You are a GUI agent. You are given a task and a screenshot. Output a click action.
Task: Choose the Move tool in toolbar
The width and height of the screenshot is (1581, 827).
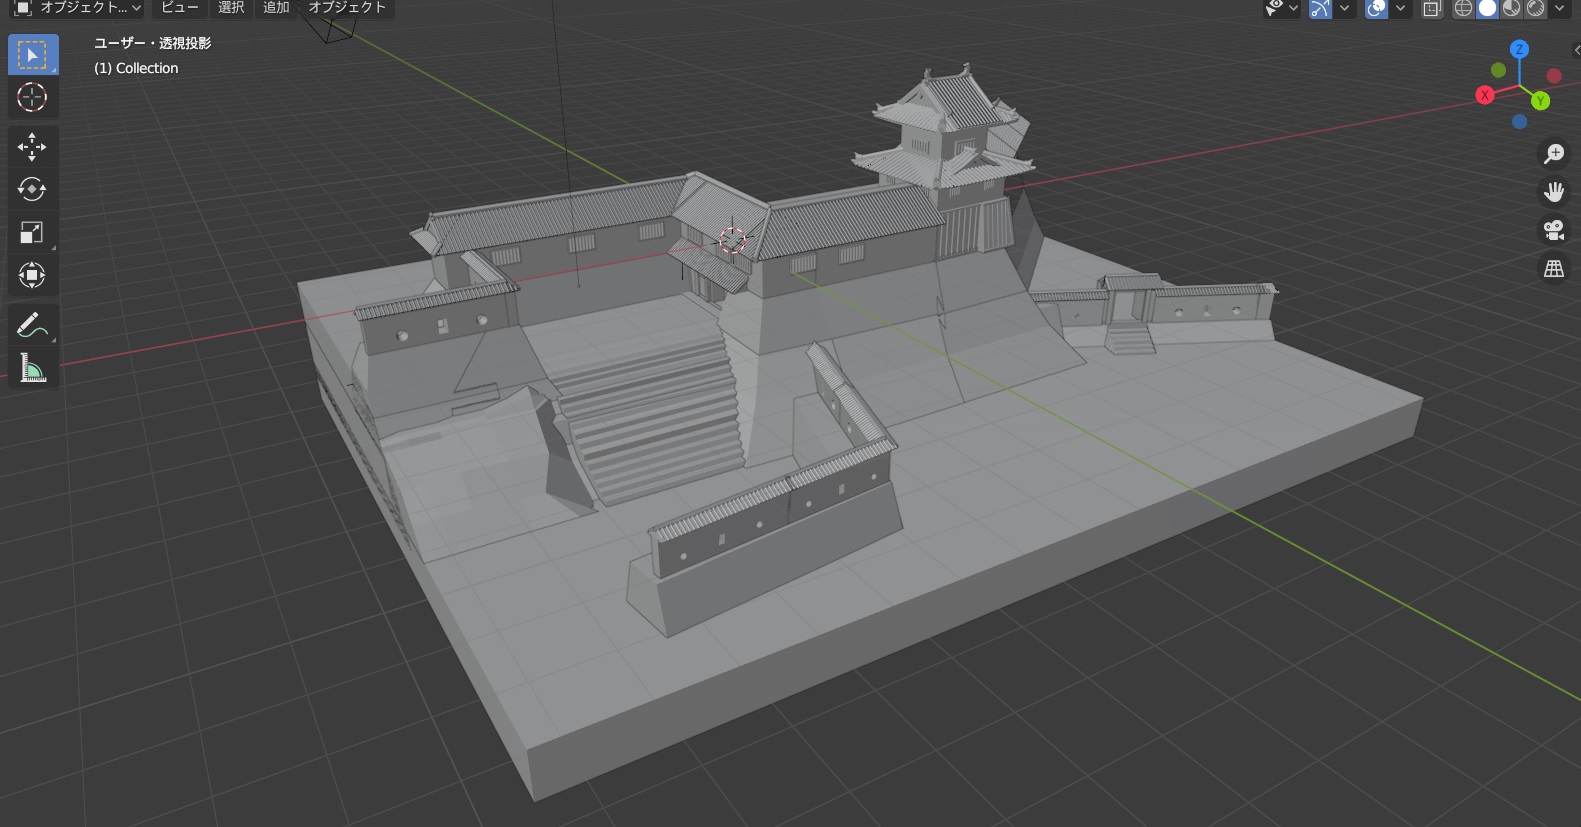pyautogui.click(x=33, y=147)
